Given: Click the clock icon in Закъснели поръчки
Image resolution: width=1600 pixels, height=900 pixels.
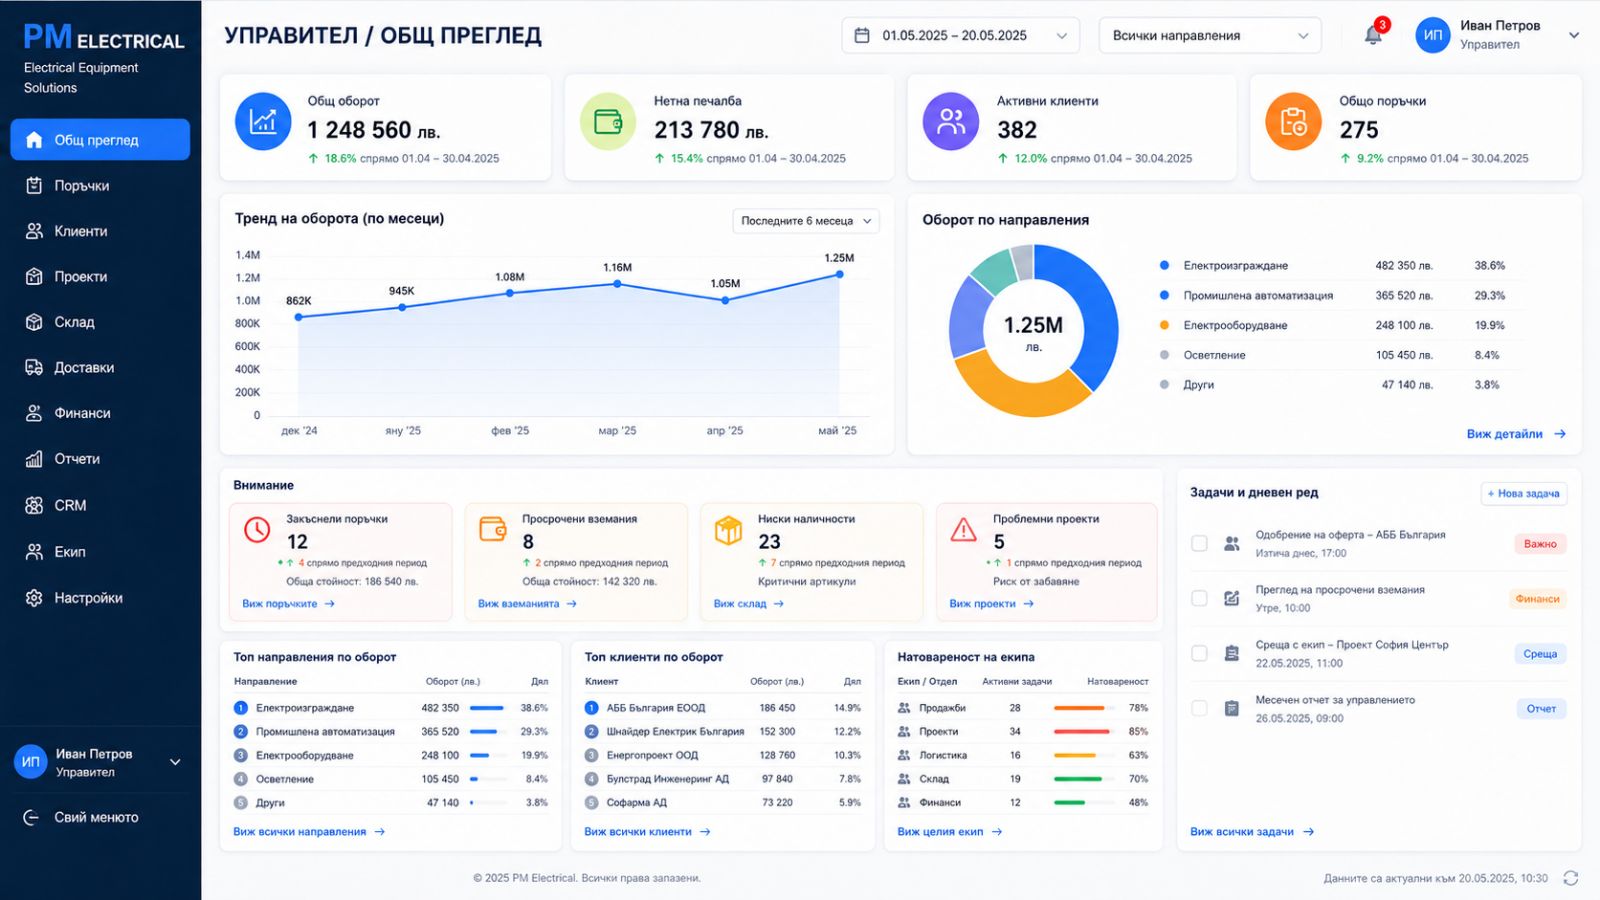Looking at the screenshot, I should (x=257, y=529).
